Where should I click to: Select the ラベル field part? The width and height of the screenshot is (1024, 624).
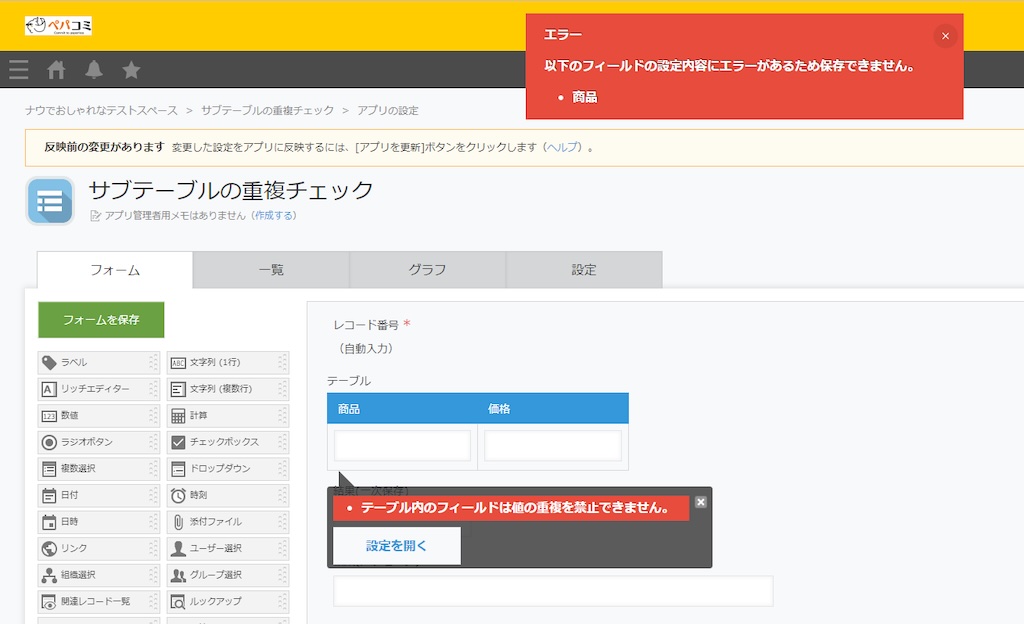(x=99, y=362)
